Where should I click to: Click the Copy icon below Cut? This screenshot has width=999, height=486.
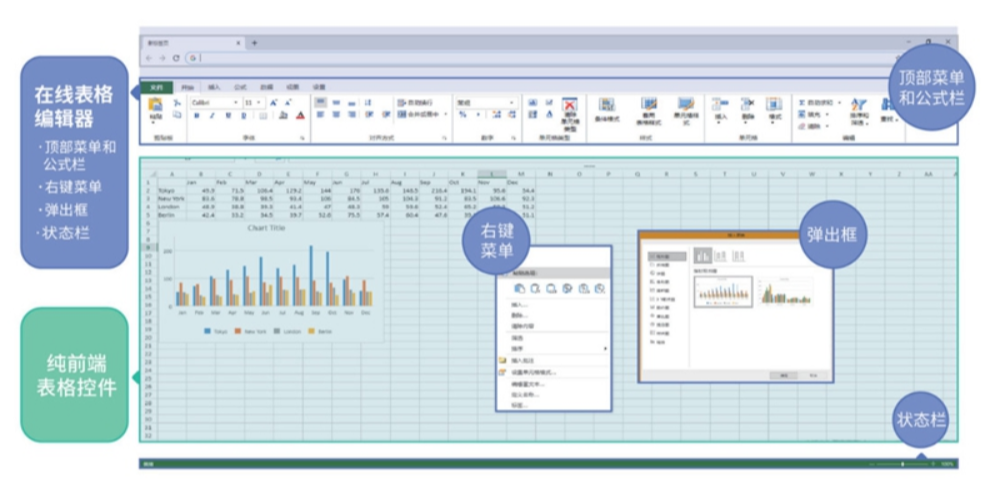[x=177, y=115]
